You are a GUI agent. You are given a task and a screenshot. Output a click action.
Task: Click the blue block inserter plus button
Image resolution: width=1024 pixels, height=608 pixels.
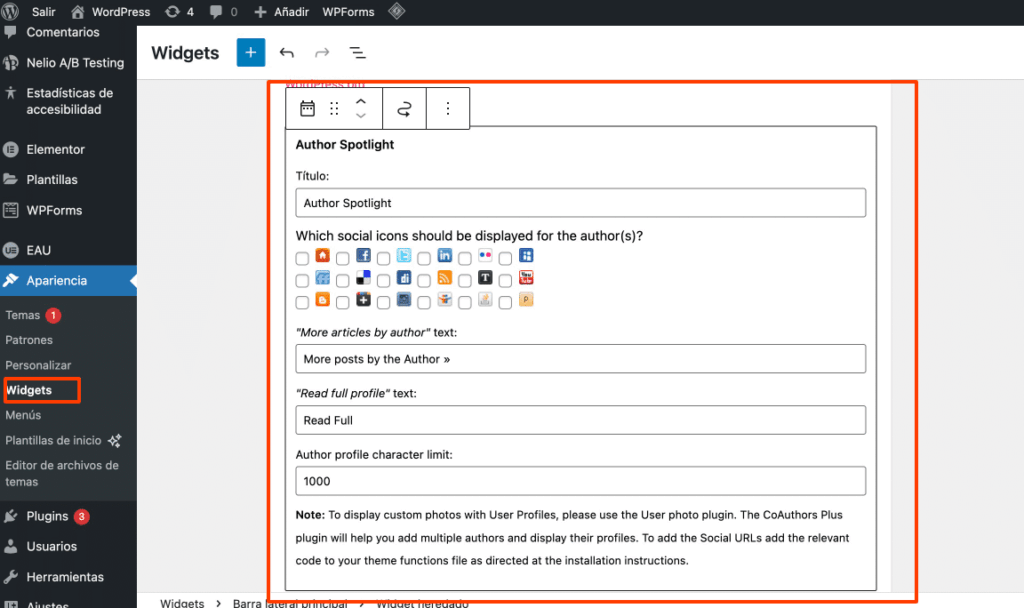tap(250, 52)
